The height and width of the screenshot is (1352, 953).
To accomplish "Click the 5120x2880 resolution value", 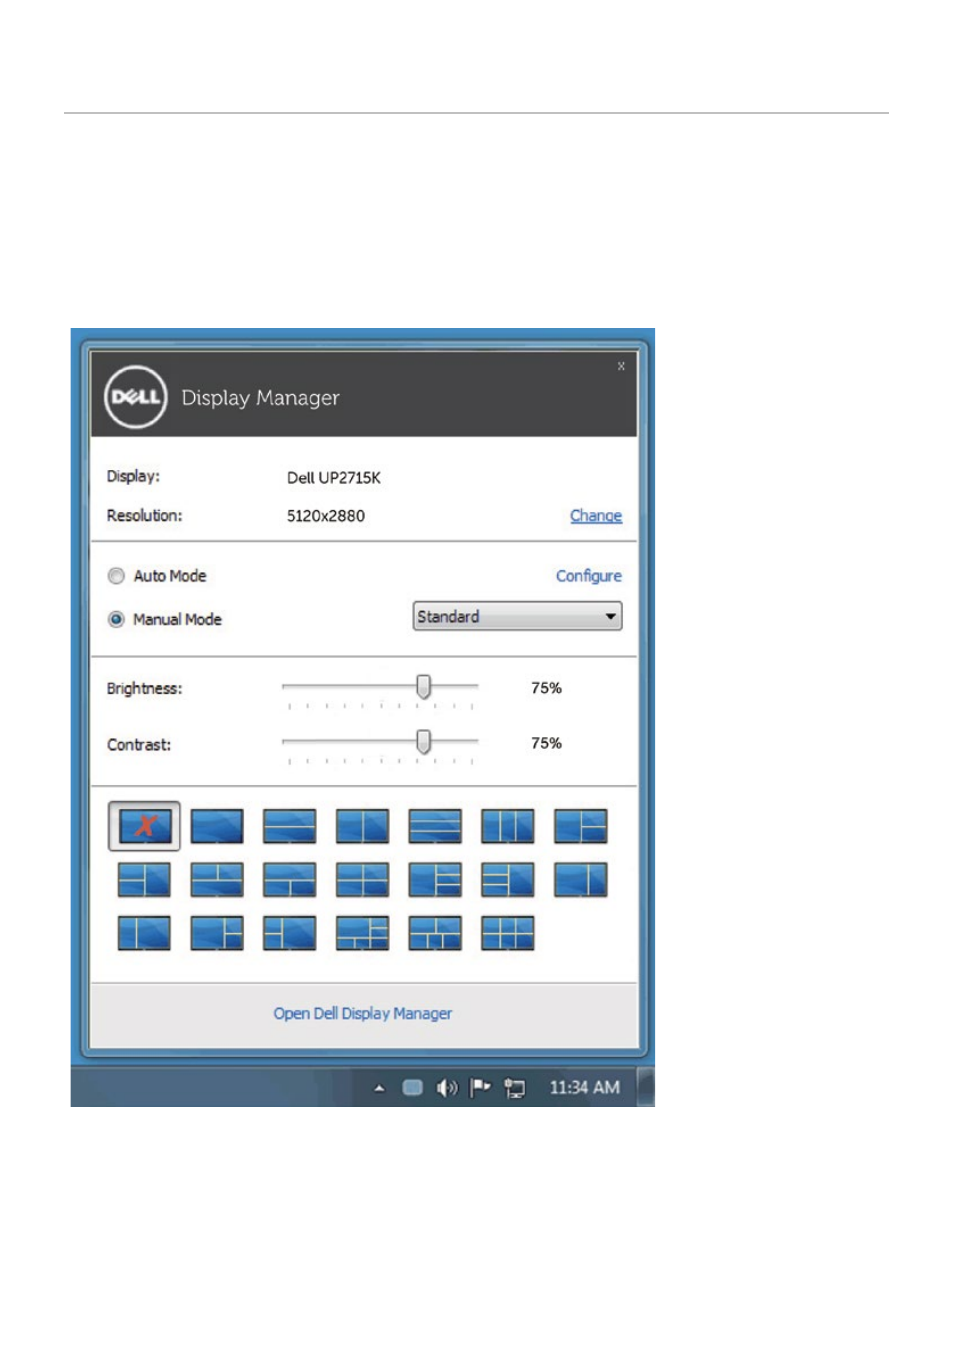I will (326, 516).
